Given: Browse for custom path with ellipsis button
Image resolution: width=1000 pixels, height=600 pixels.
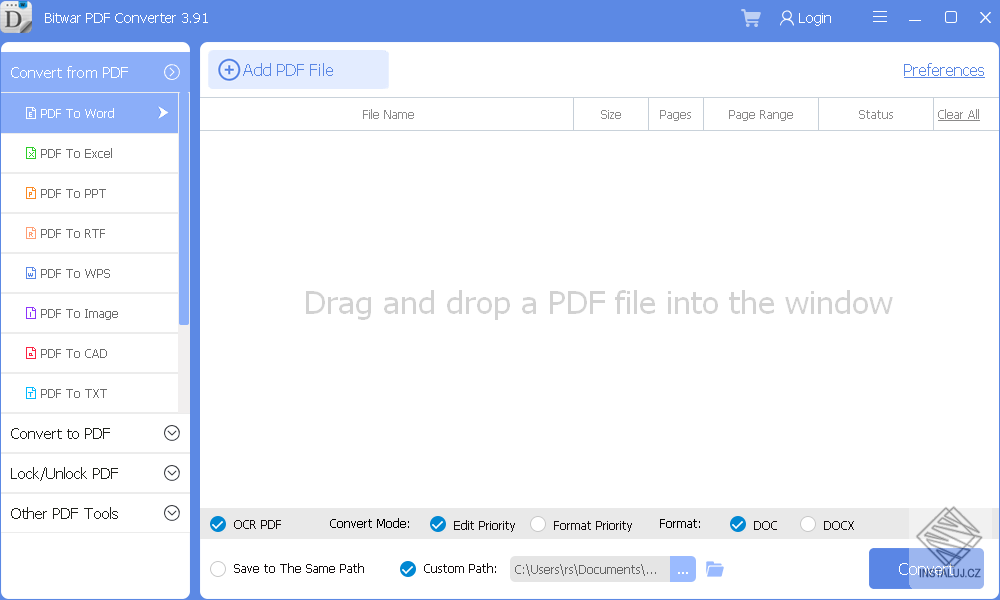Looking at the screenshot, I should [x=682, y=569].
